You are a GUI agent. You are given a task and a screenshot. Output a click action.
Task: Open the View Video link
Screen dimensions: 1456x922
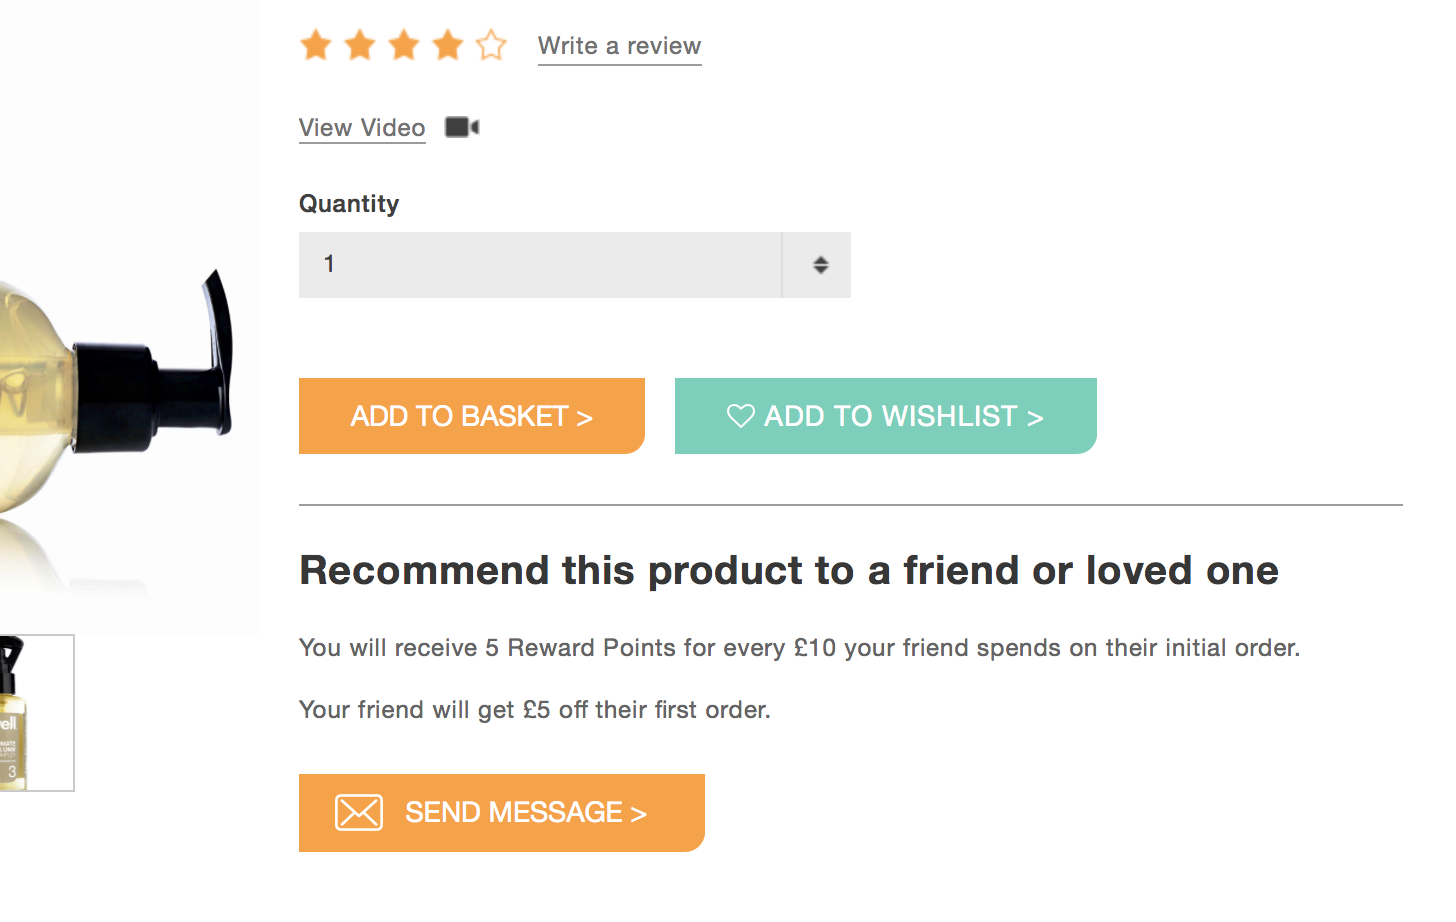pyautogui.click(x=362, y=128)
